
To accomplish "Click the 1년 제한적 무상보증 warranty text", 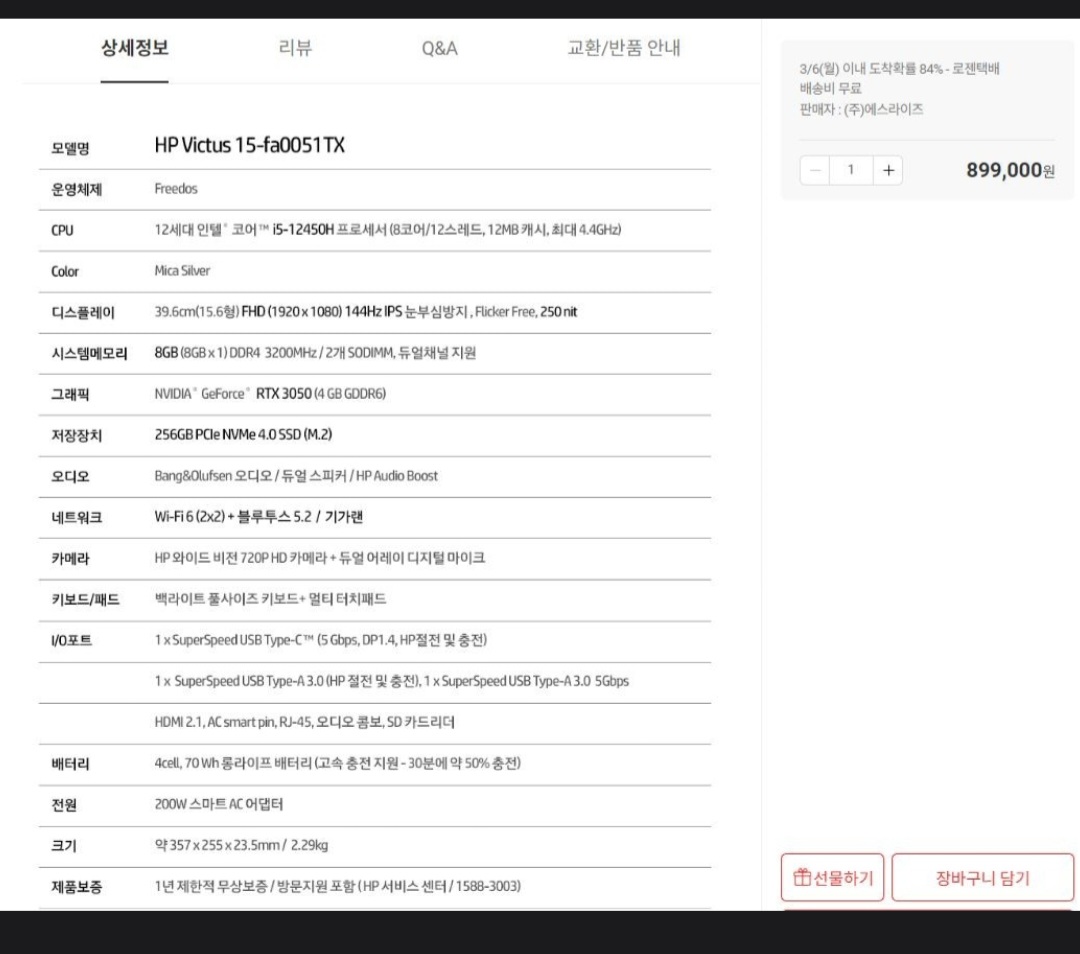I will click(x=338, y=886).
